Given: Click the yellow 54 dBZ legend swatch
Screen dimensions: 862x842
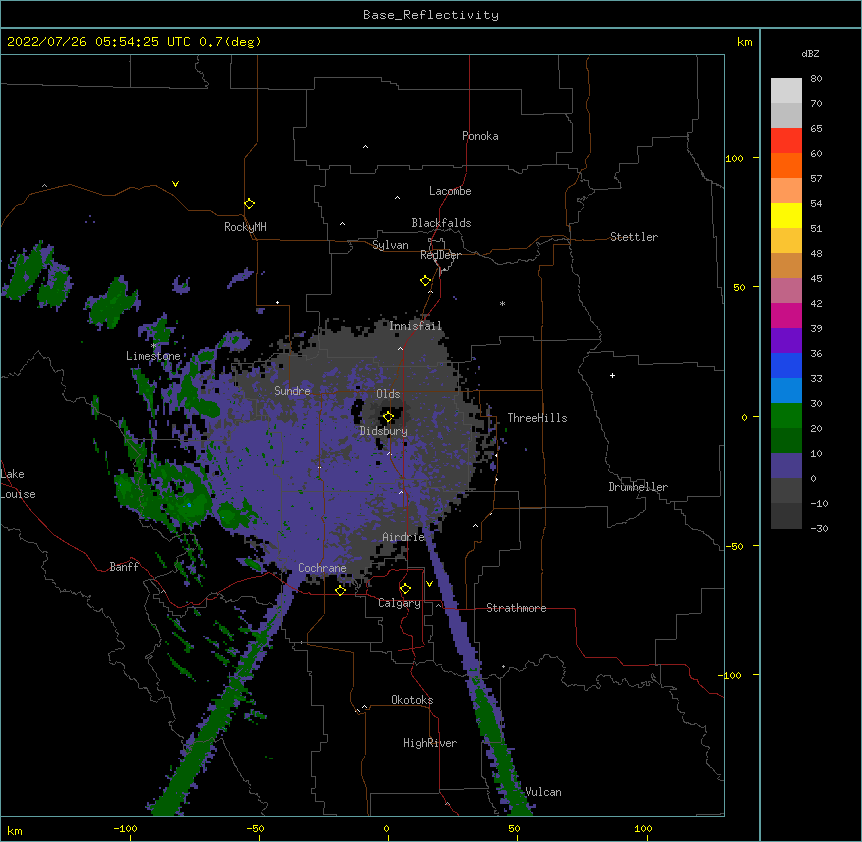Looking at the screenshot, I should coord(786,215).
